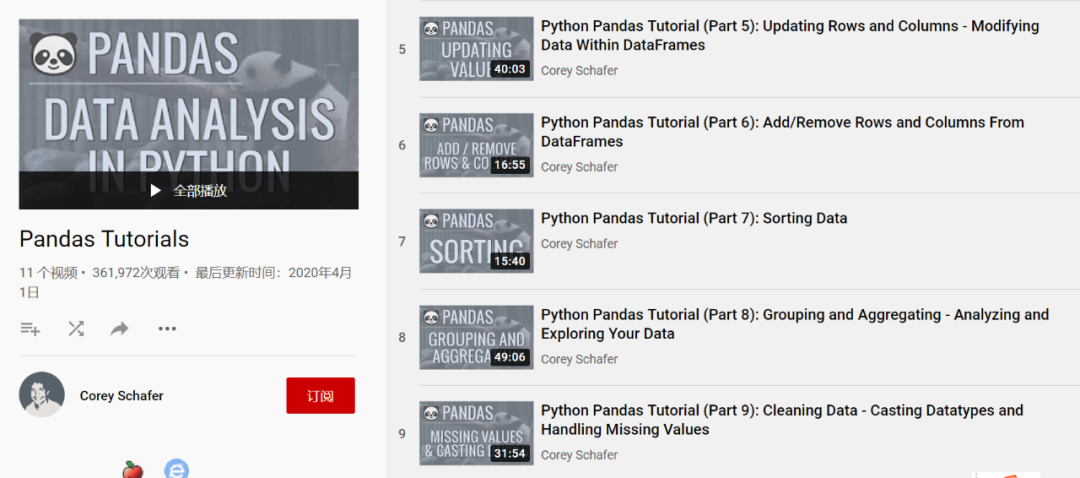Click the index number 8 beside Part 8

402,337
